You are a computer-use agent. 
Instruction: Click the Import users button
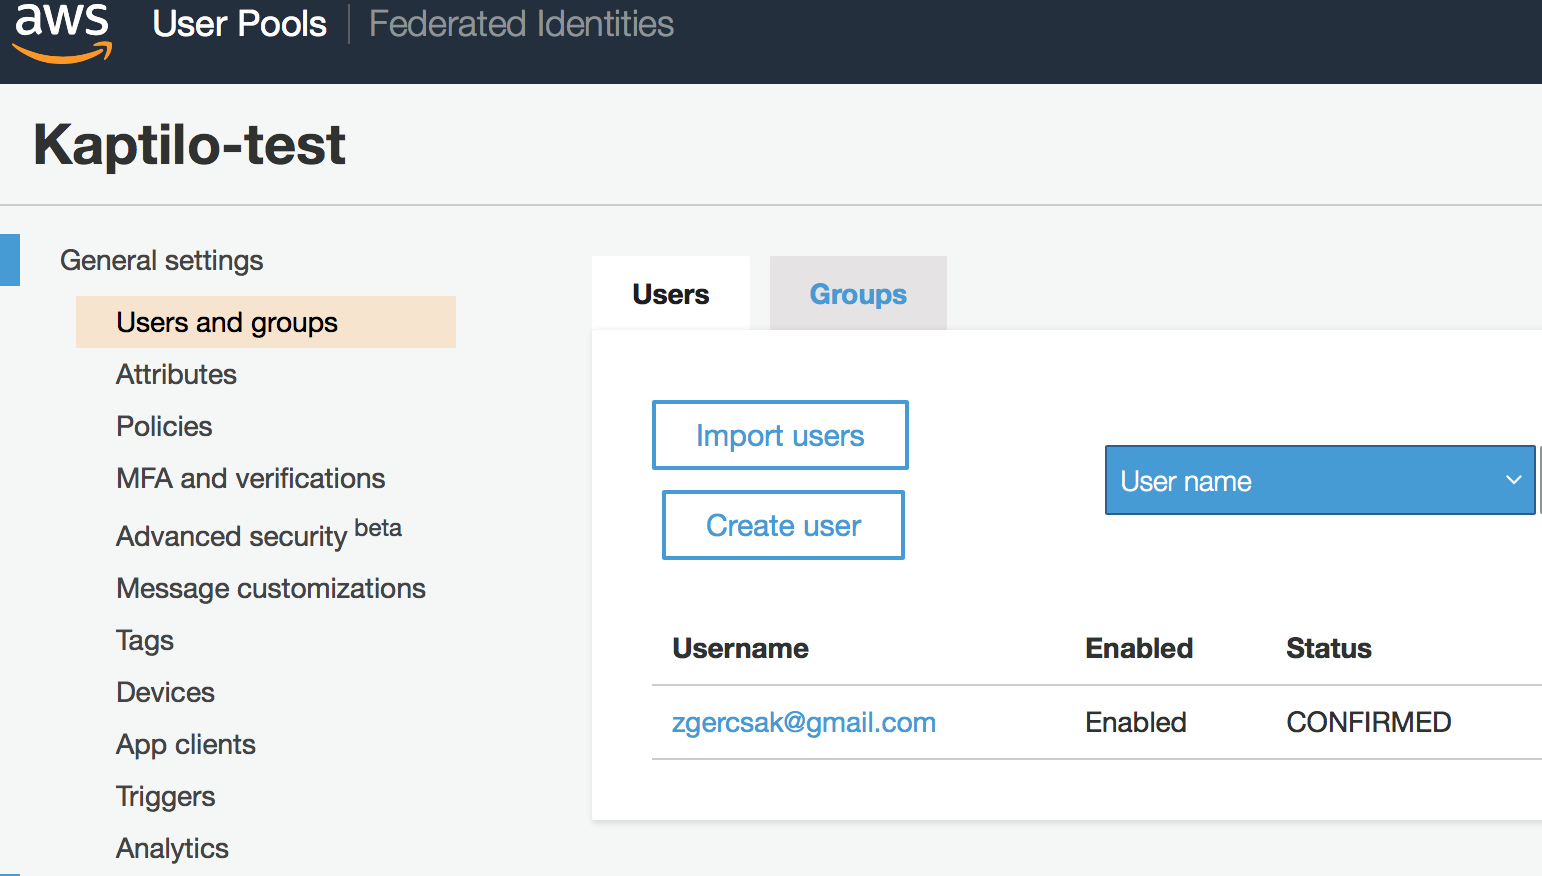[x=780, y=435]
